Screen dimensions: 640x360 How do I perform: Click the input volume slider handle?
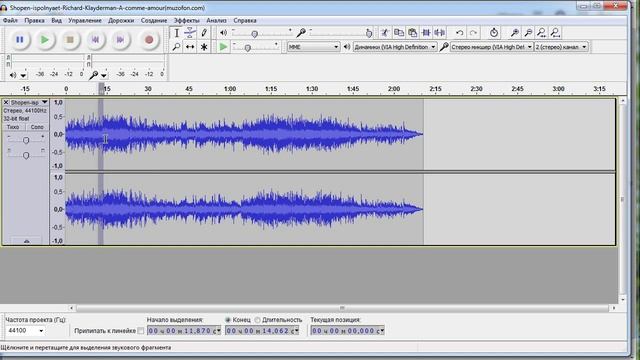(369, 34)
